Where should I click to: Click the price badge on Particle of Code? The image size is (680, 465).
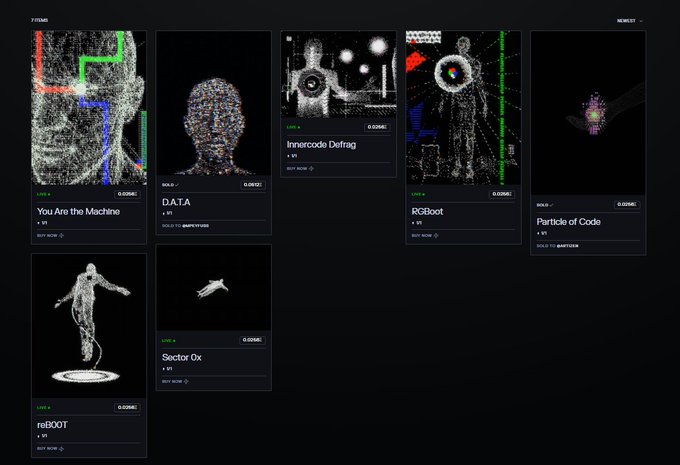[627, 204]
